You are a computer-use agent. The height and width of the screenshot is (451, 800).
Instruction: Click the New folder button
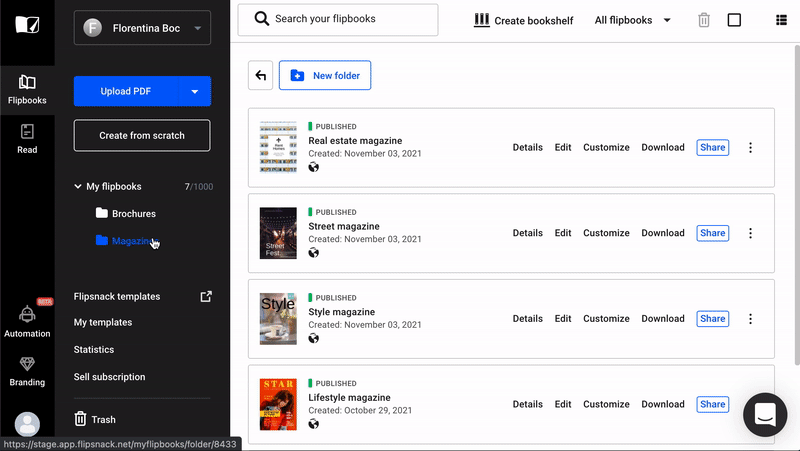(325, 76)
